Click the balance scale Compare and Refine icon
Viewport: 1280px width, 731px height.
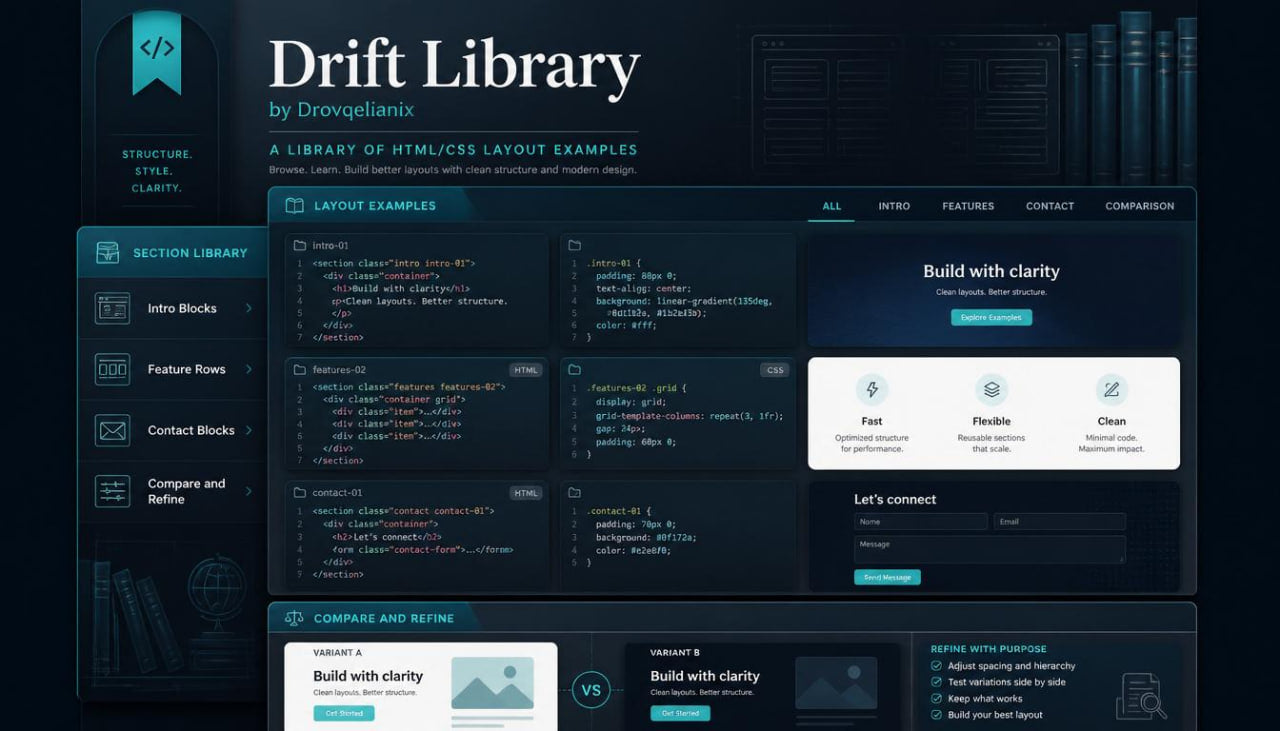pos(294,619)
